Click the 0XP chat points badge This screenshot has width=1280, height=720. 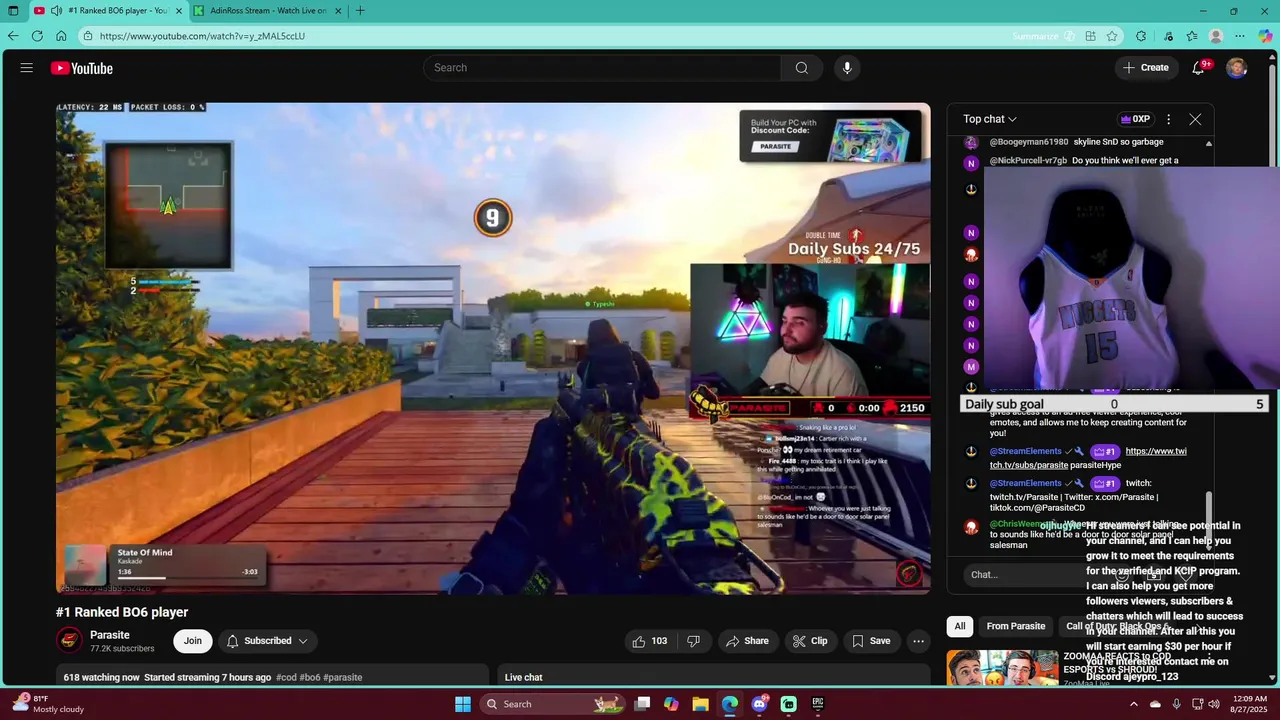[1135, 119]
